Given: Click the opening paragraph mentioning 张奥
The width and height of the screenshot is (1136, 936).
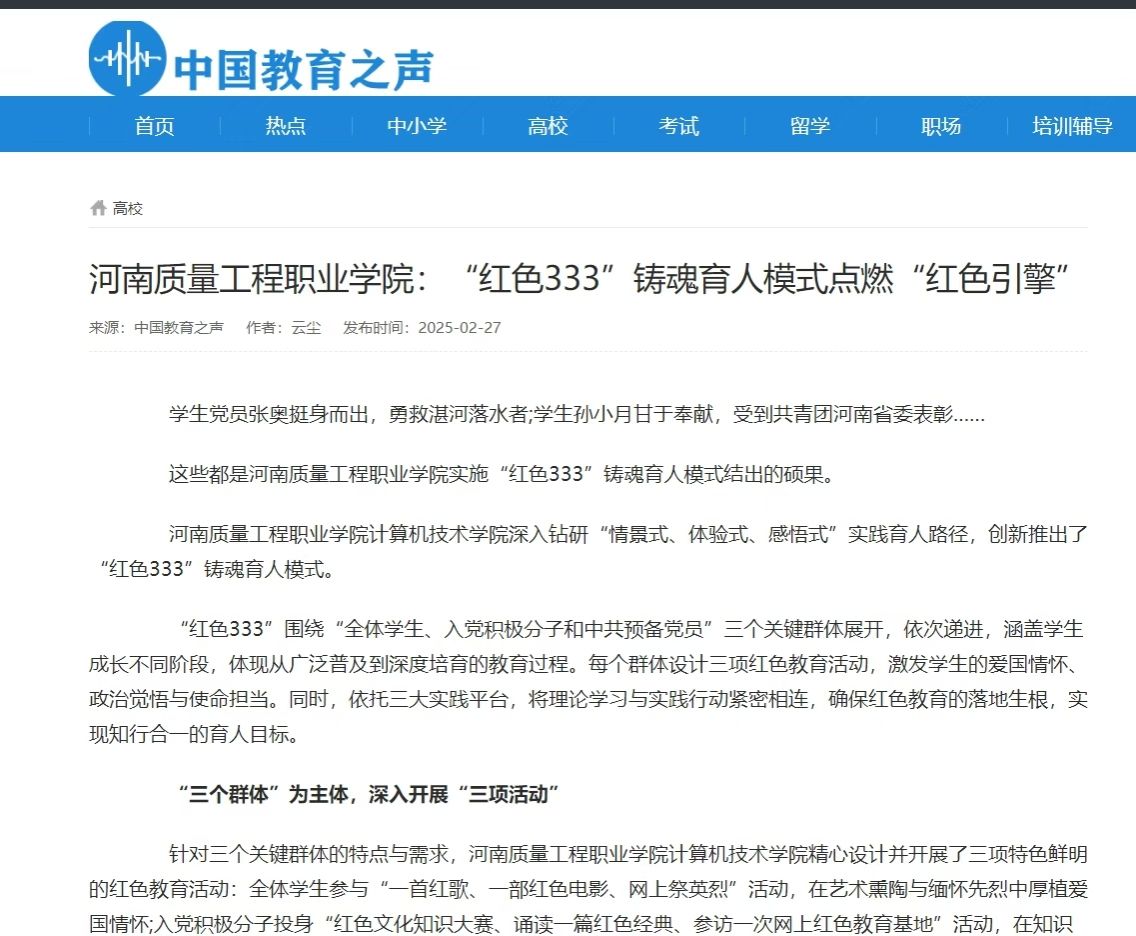Looking at the screenshot, I should pos(576,415).
